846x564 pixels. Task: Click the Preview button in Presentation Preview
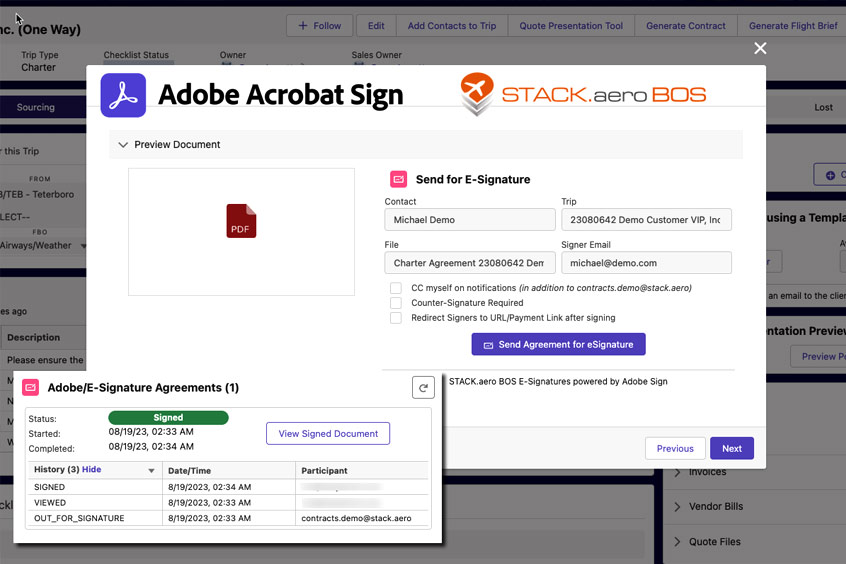tap(818, 357)
